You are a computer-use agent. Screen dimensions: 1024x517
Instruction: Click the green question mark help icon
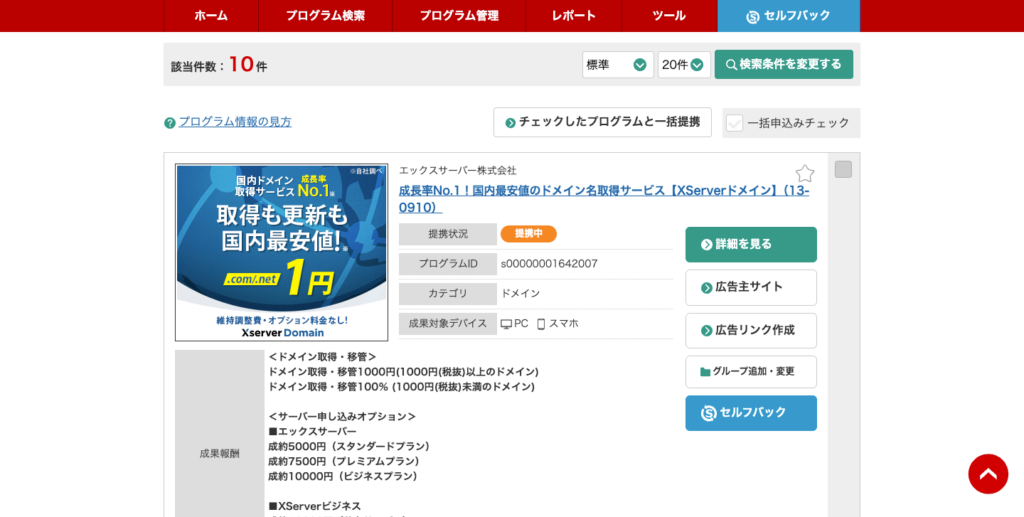tap(170, 123)
